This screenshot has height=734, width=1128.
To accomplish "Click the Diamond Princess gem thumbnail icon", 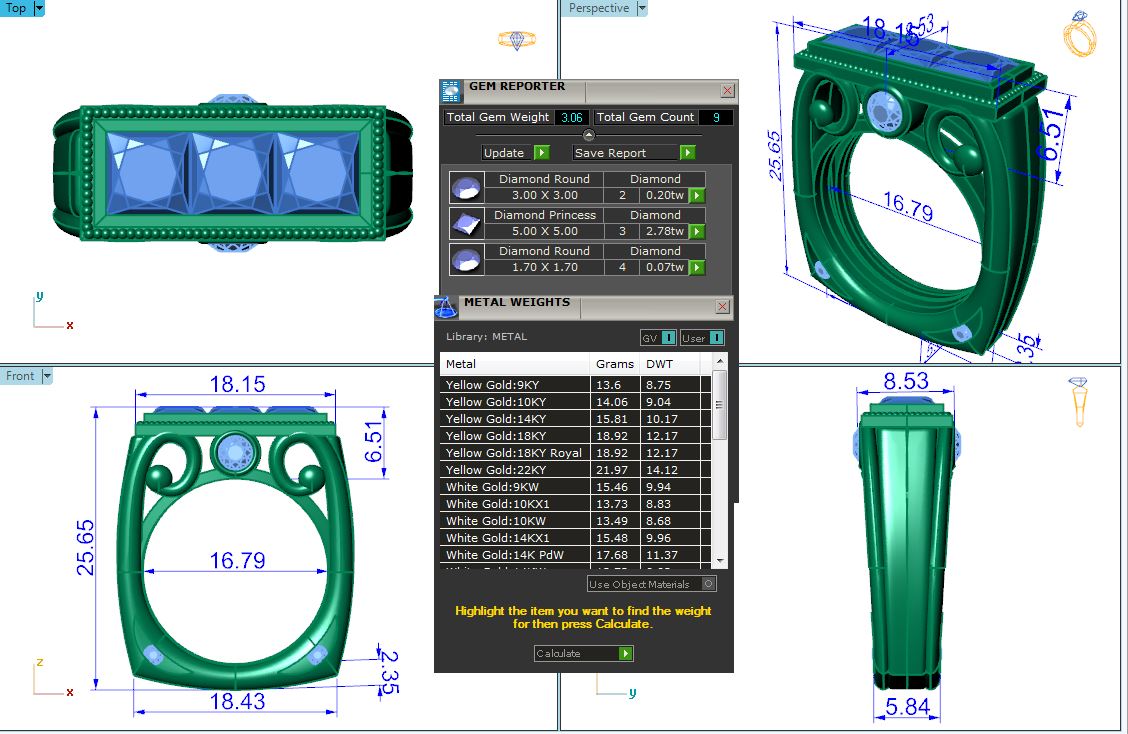I will (464, 223).
